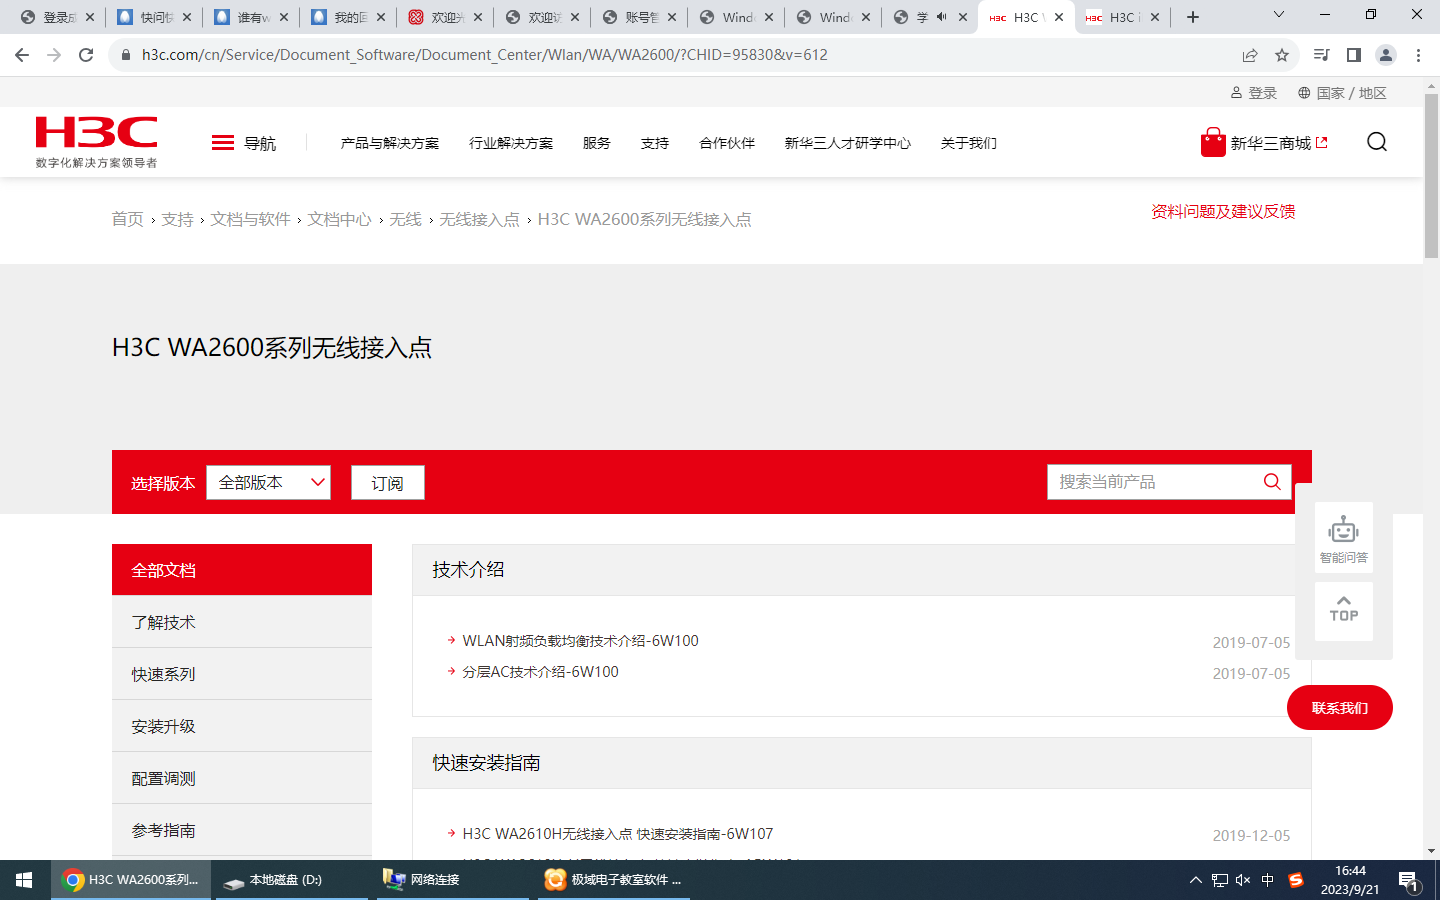Image resolution: width=1440 pixels, height=900 pixels.
Task: Click the browser address bar URL
Action: click(x=485, y=55)
